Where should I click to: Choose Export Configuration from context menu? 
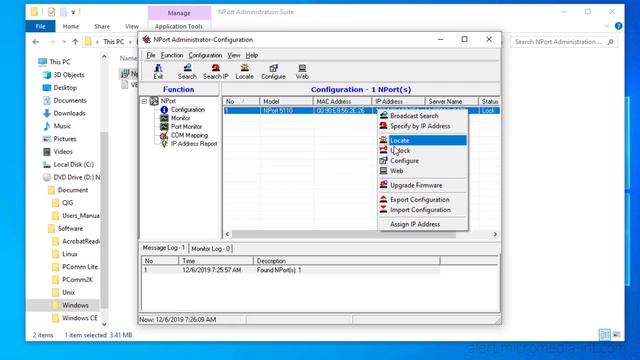[x=422, y=200]
